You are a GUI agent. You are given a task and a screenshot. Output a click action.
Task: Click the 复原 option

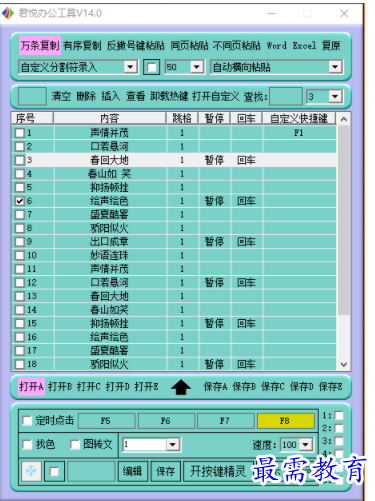pos(331,45)
